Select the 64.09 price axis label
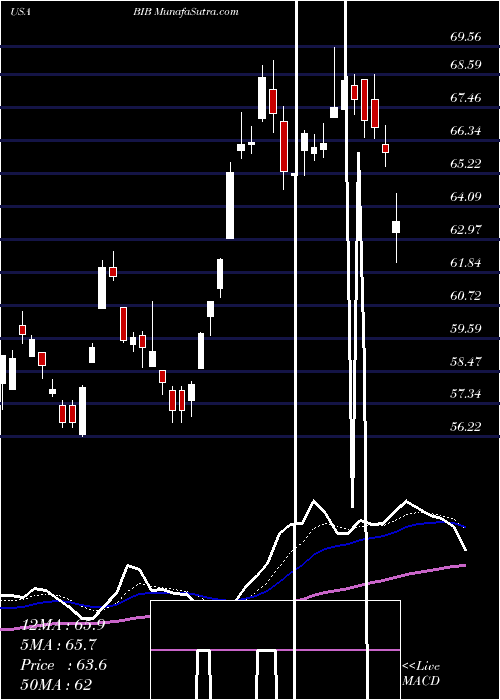This screenshot has width=500, height=700. (x=466, y=196)
